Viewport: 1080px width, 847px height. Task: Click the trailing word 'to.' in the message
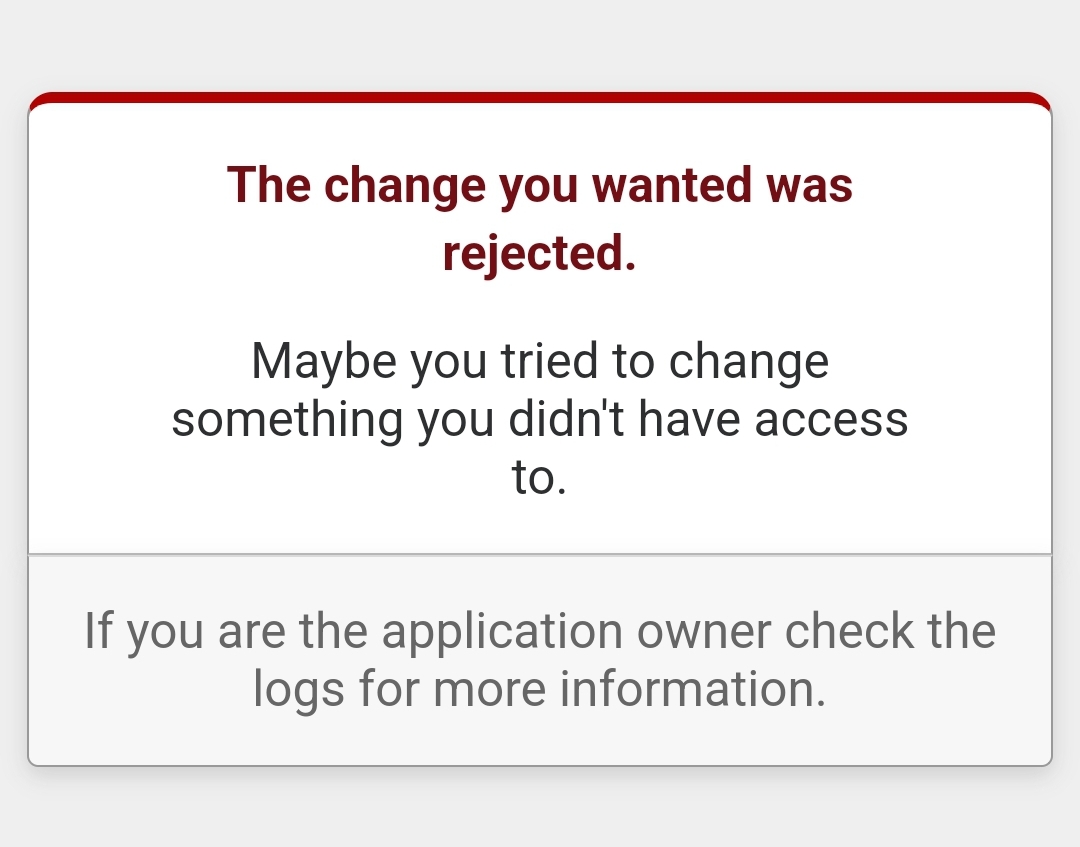pyautogui.click(x=539, y=477)
